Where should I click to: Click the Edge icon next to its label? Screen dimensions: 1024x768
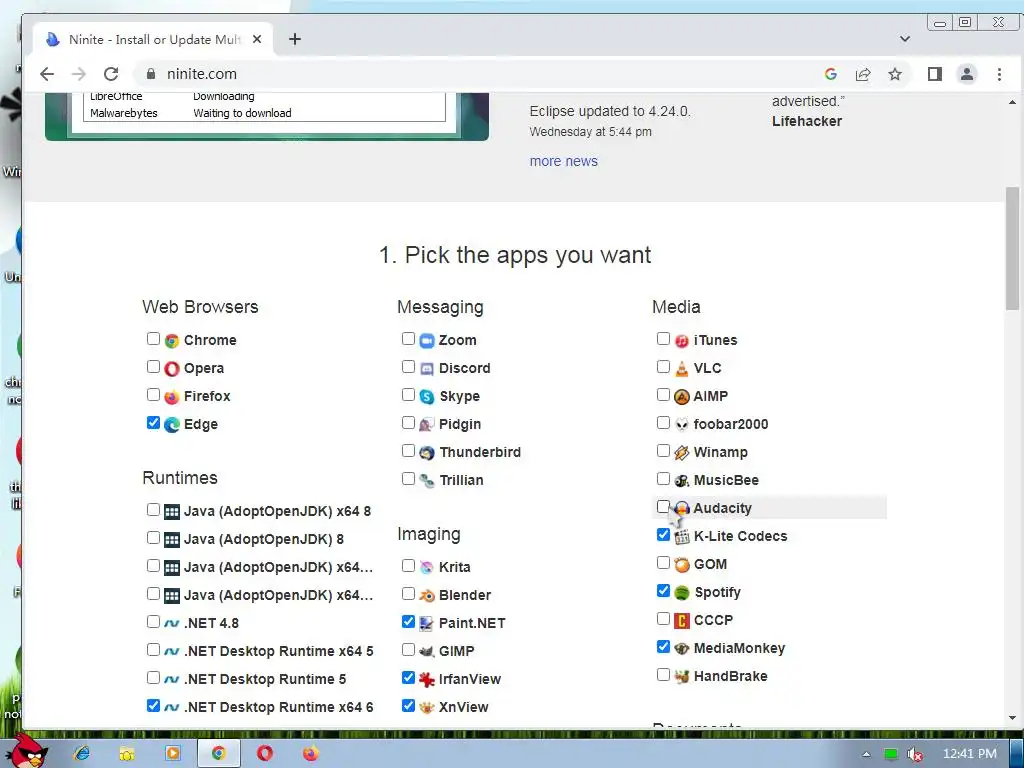point(172,424)
